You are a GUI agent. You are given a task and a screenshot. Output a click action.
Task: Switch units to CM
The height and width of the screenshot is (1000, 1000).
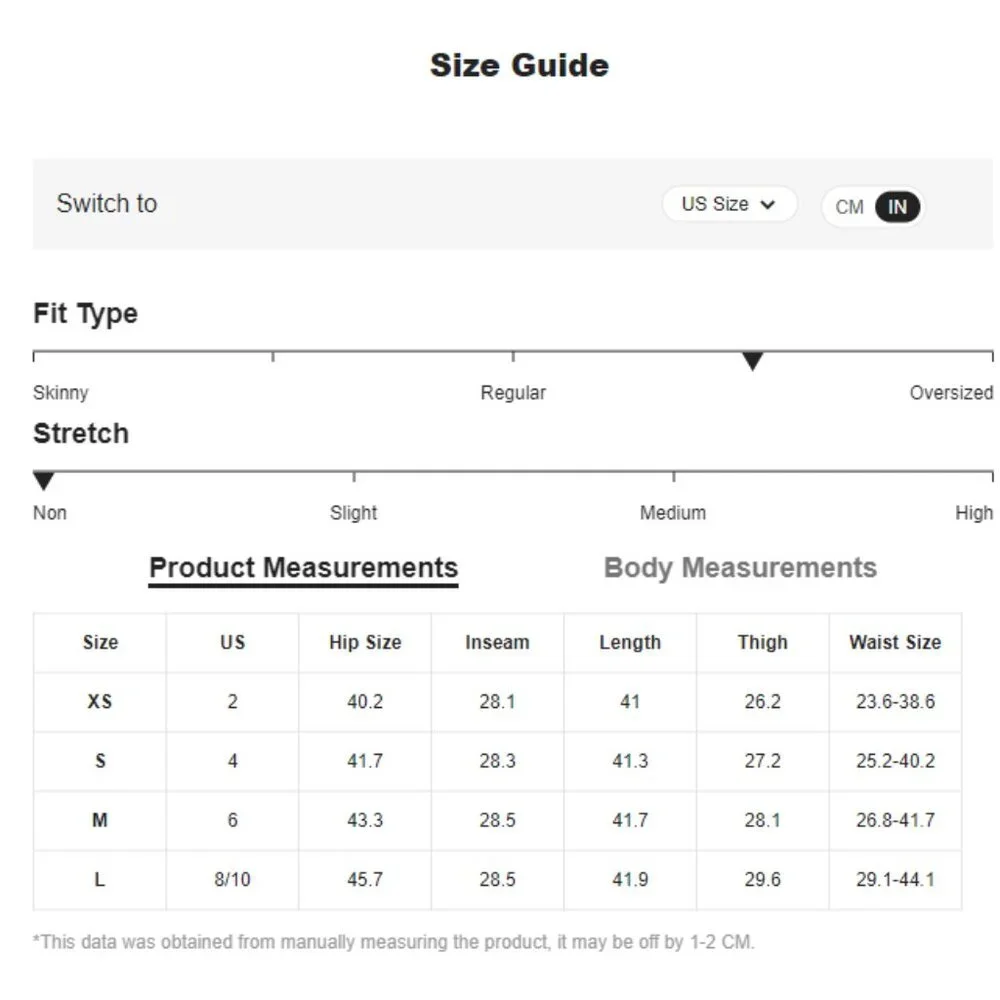point(849,207)
